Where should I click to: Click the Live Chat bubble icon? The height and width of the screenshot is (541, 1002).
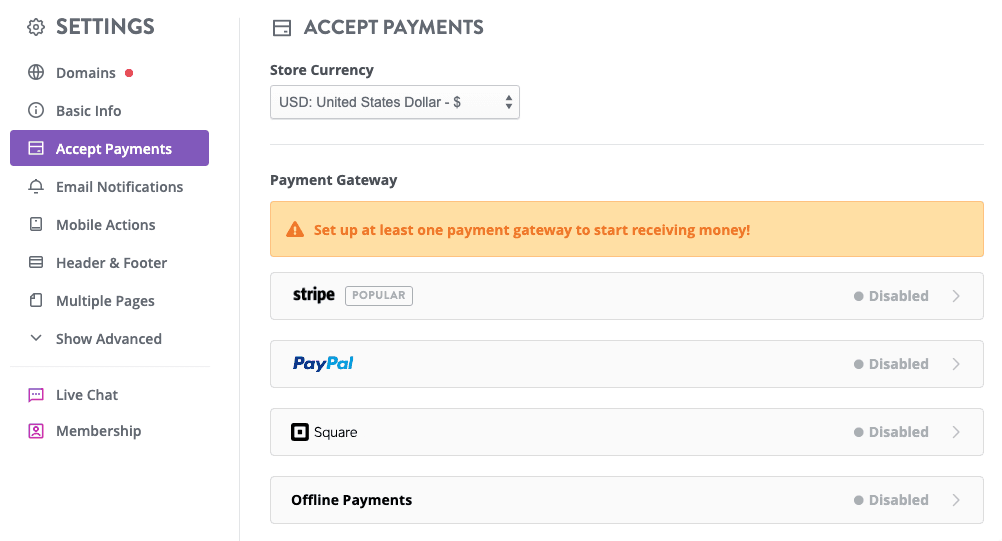[36, 395]
